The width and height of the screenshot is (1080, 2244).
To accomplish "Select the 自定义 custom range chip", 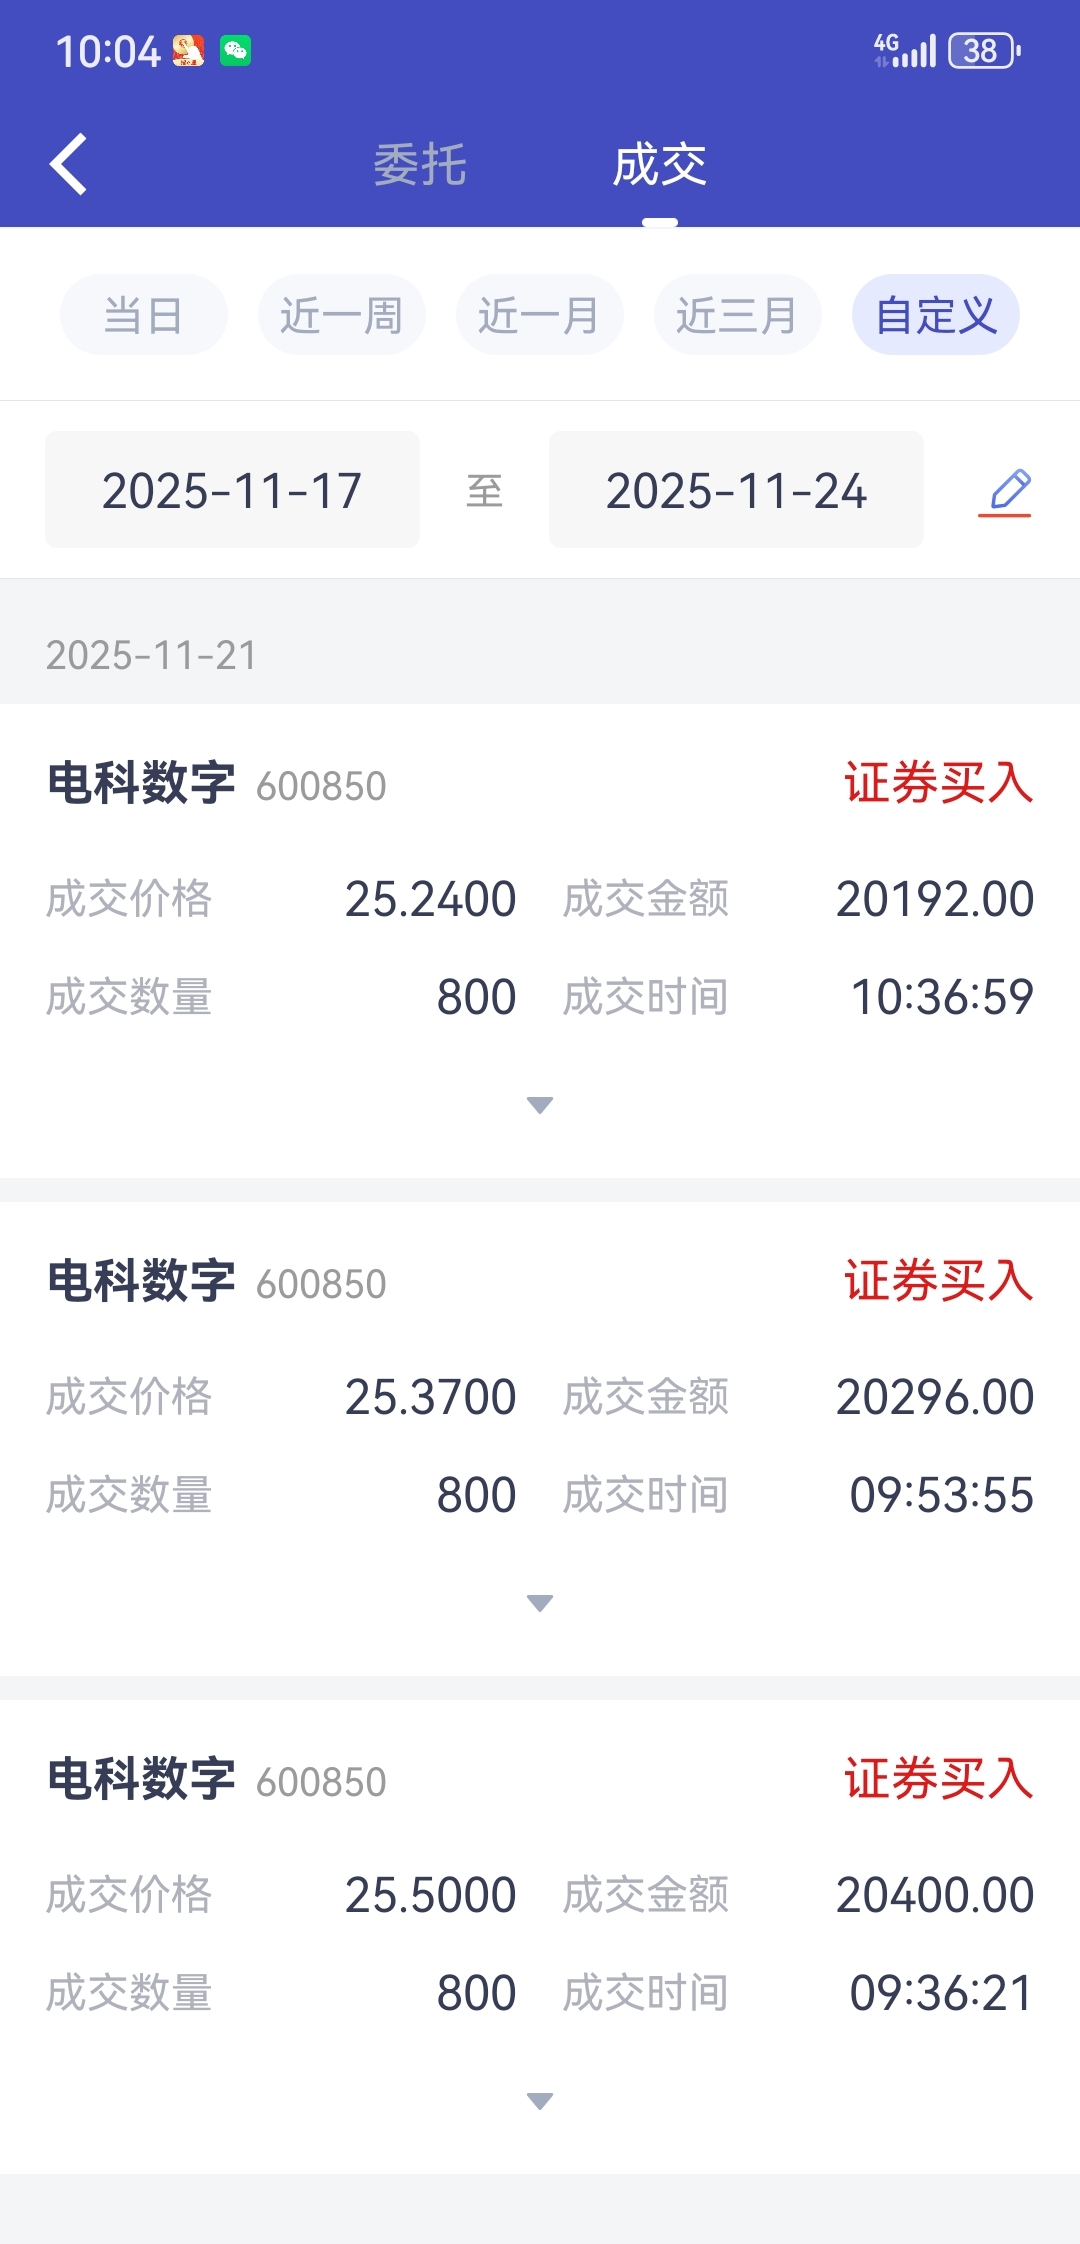I will 936,315.
